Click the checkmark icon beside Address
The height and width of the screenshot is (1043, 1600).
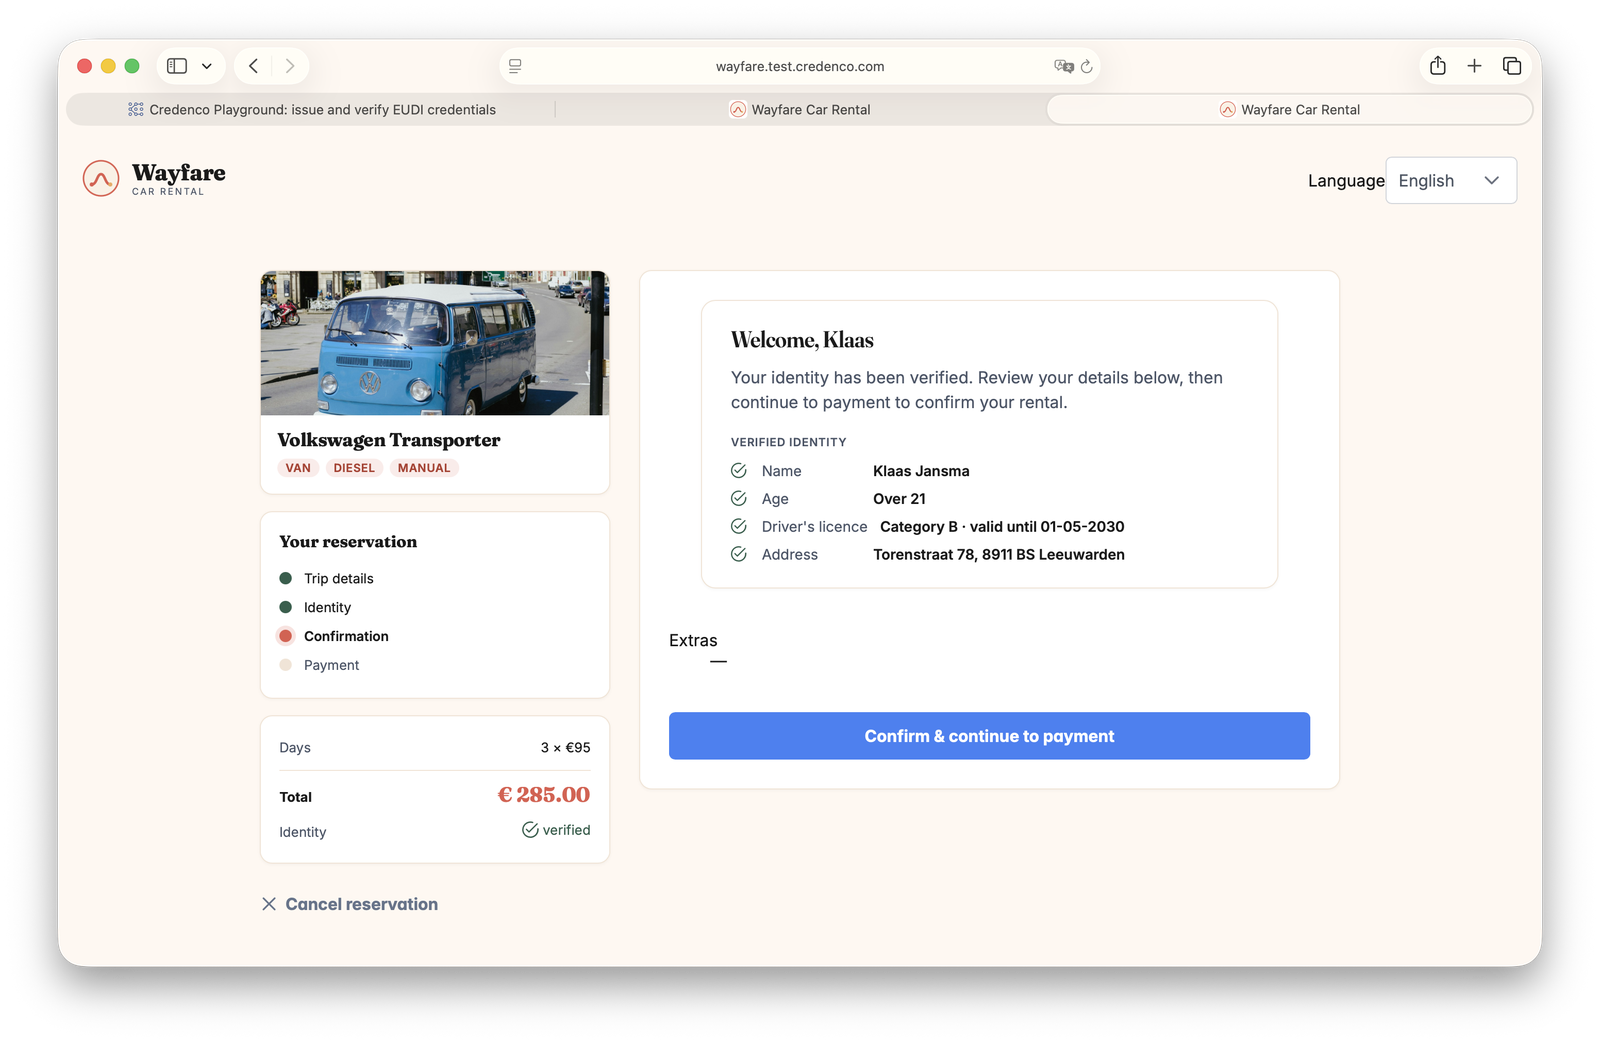pos(739,555)
